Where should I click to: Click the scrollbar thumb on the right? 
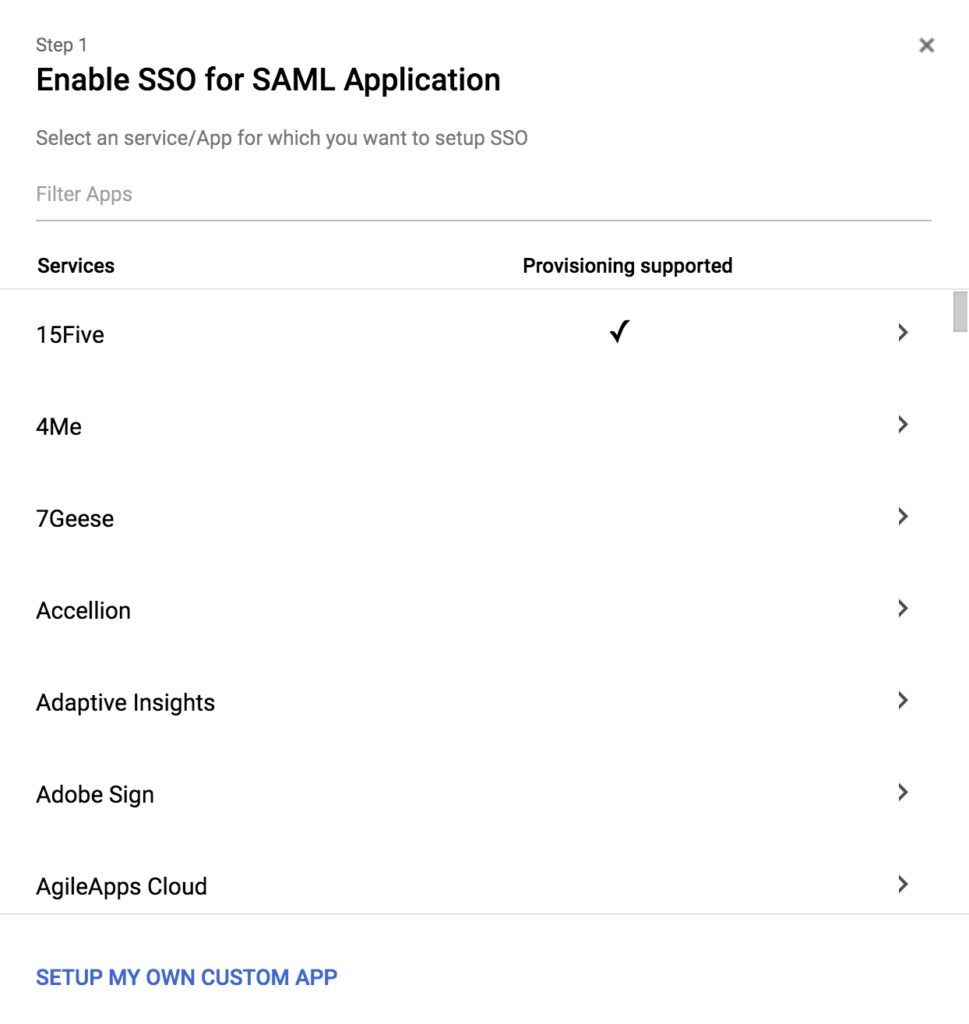tap(959, 310)
